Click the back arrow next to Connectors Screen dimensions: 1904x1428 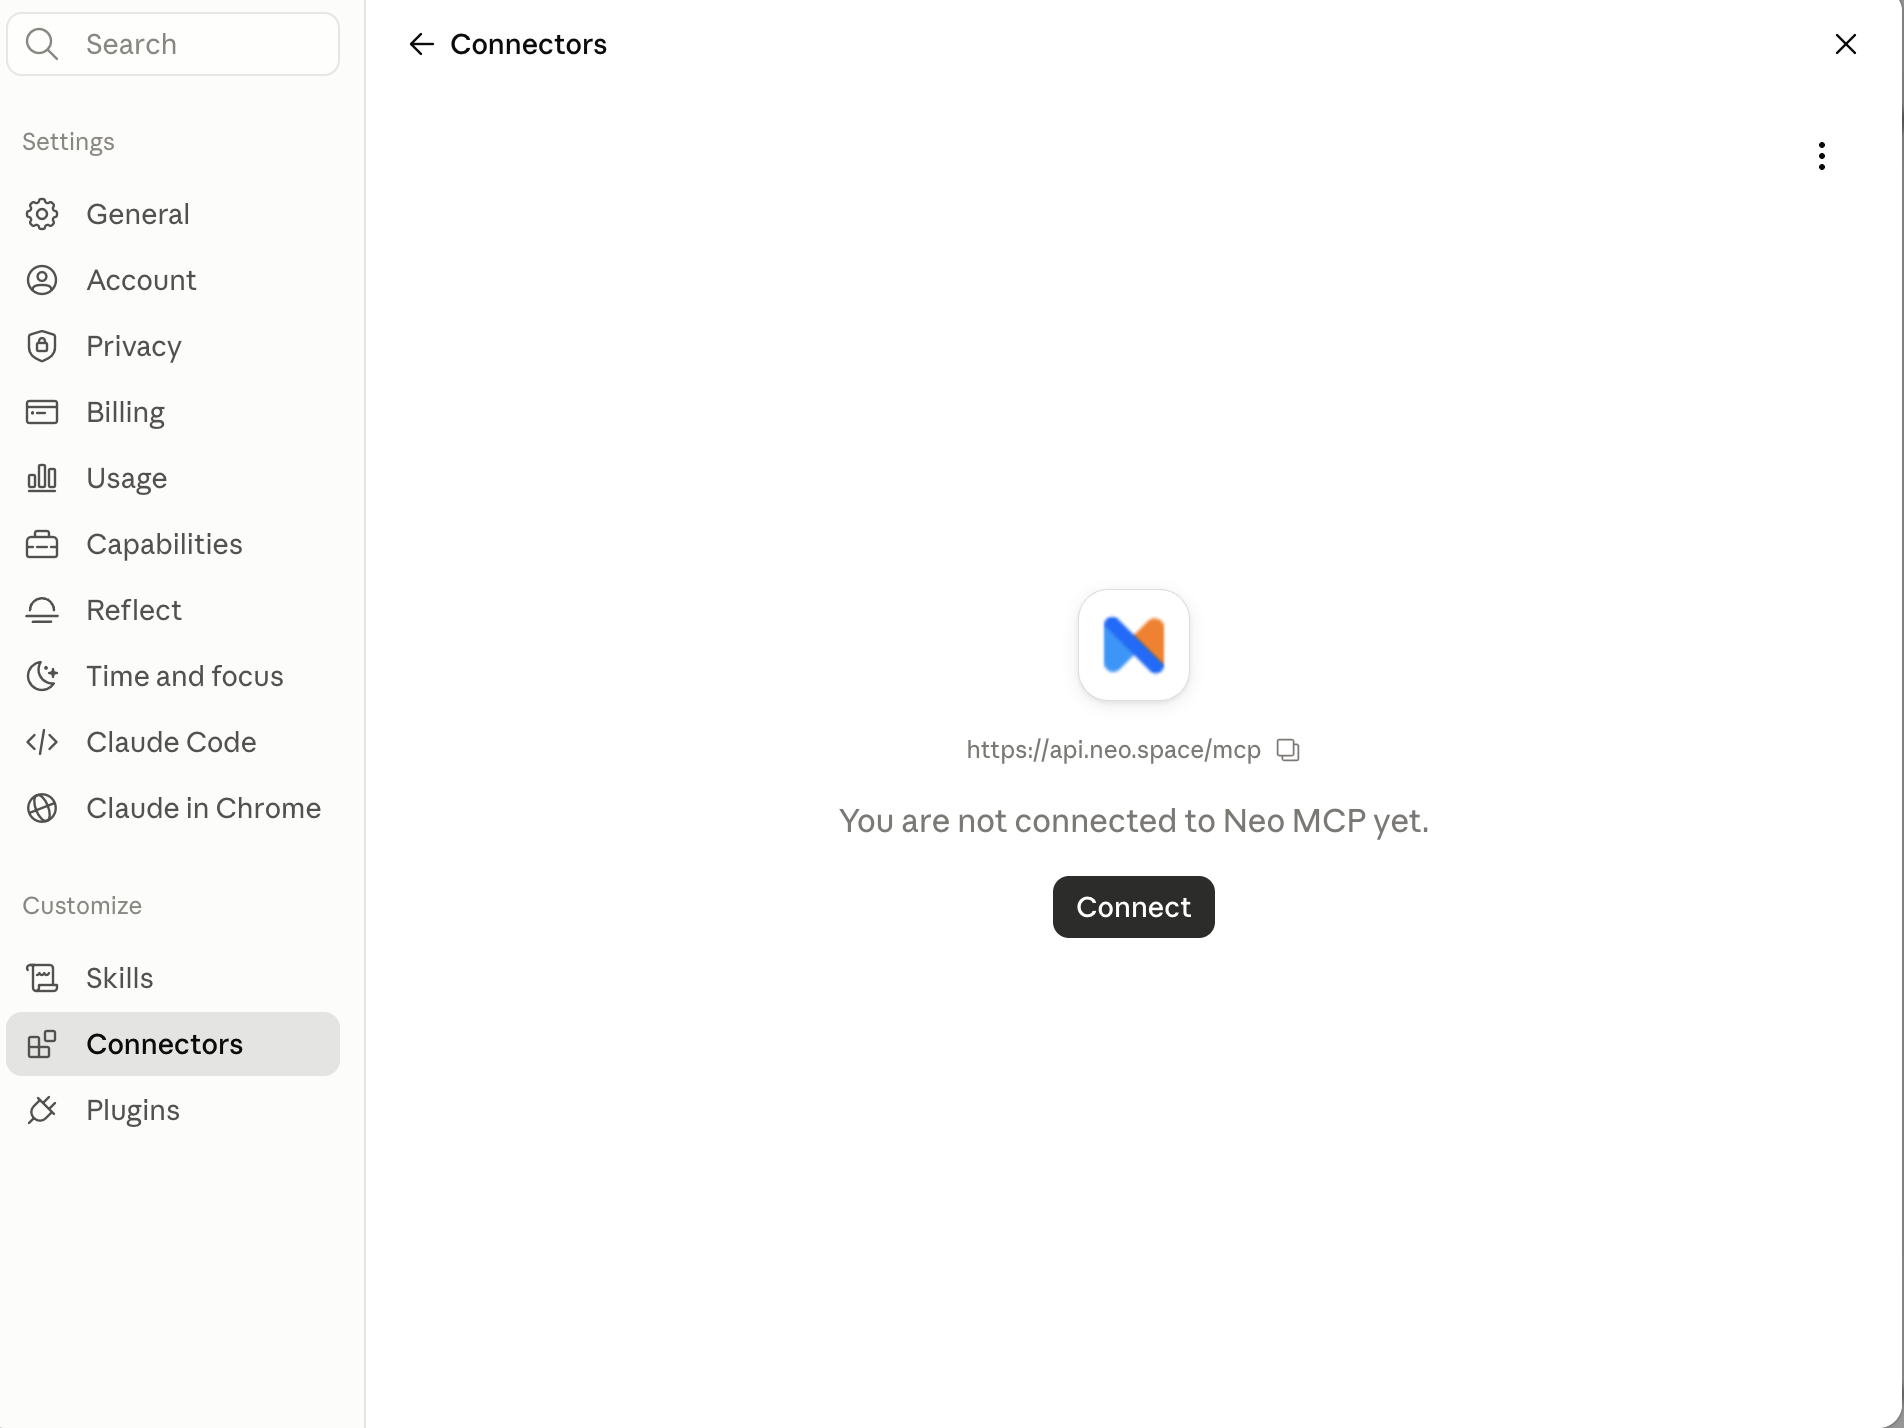tap(421, 44)
